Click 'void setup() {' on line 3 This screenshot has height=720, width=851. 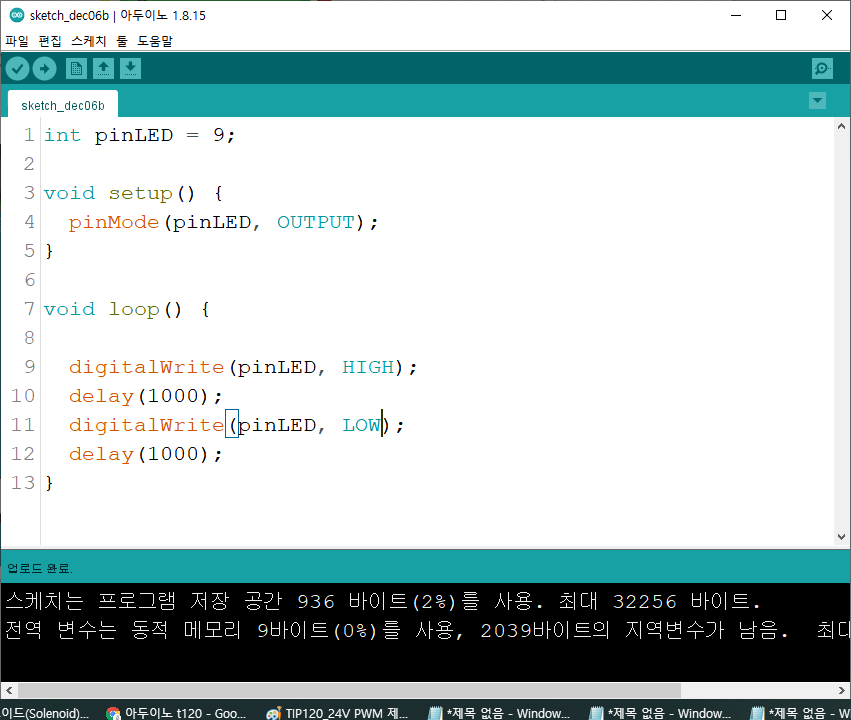(133, 193)
